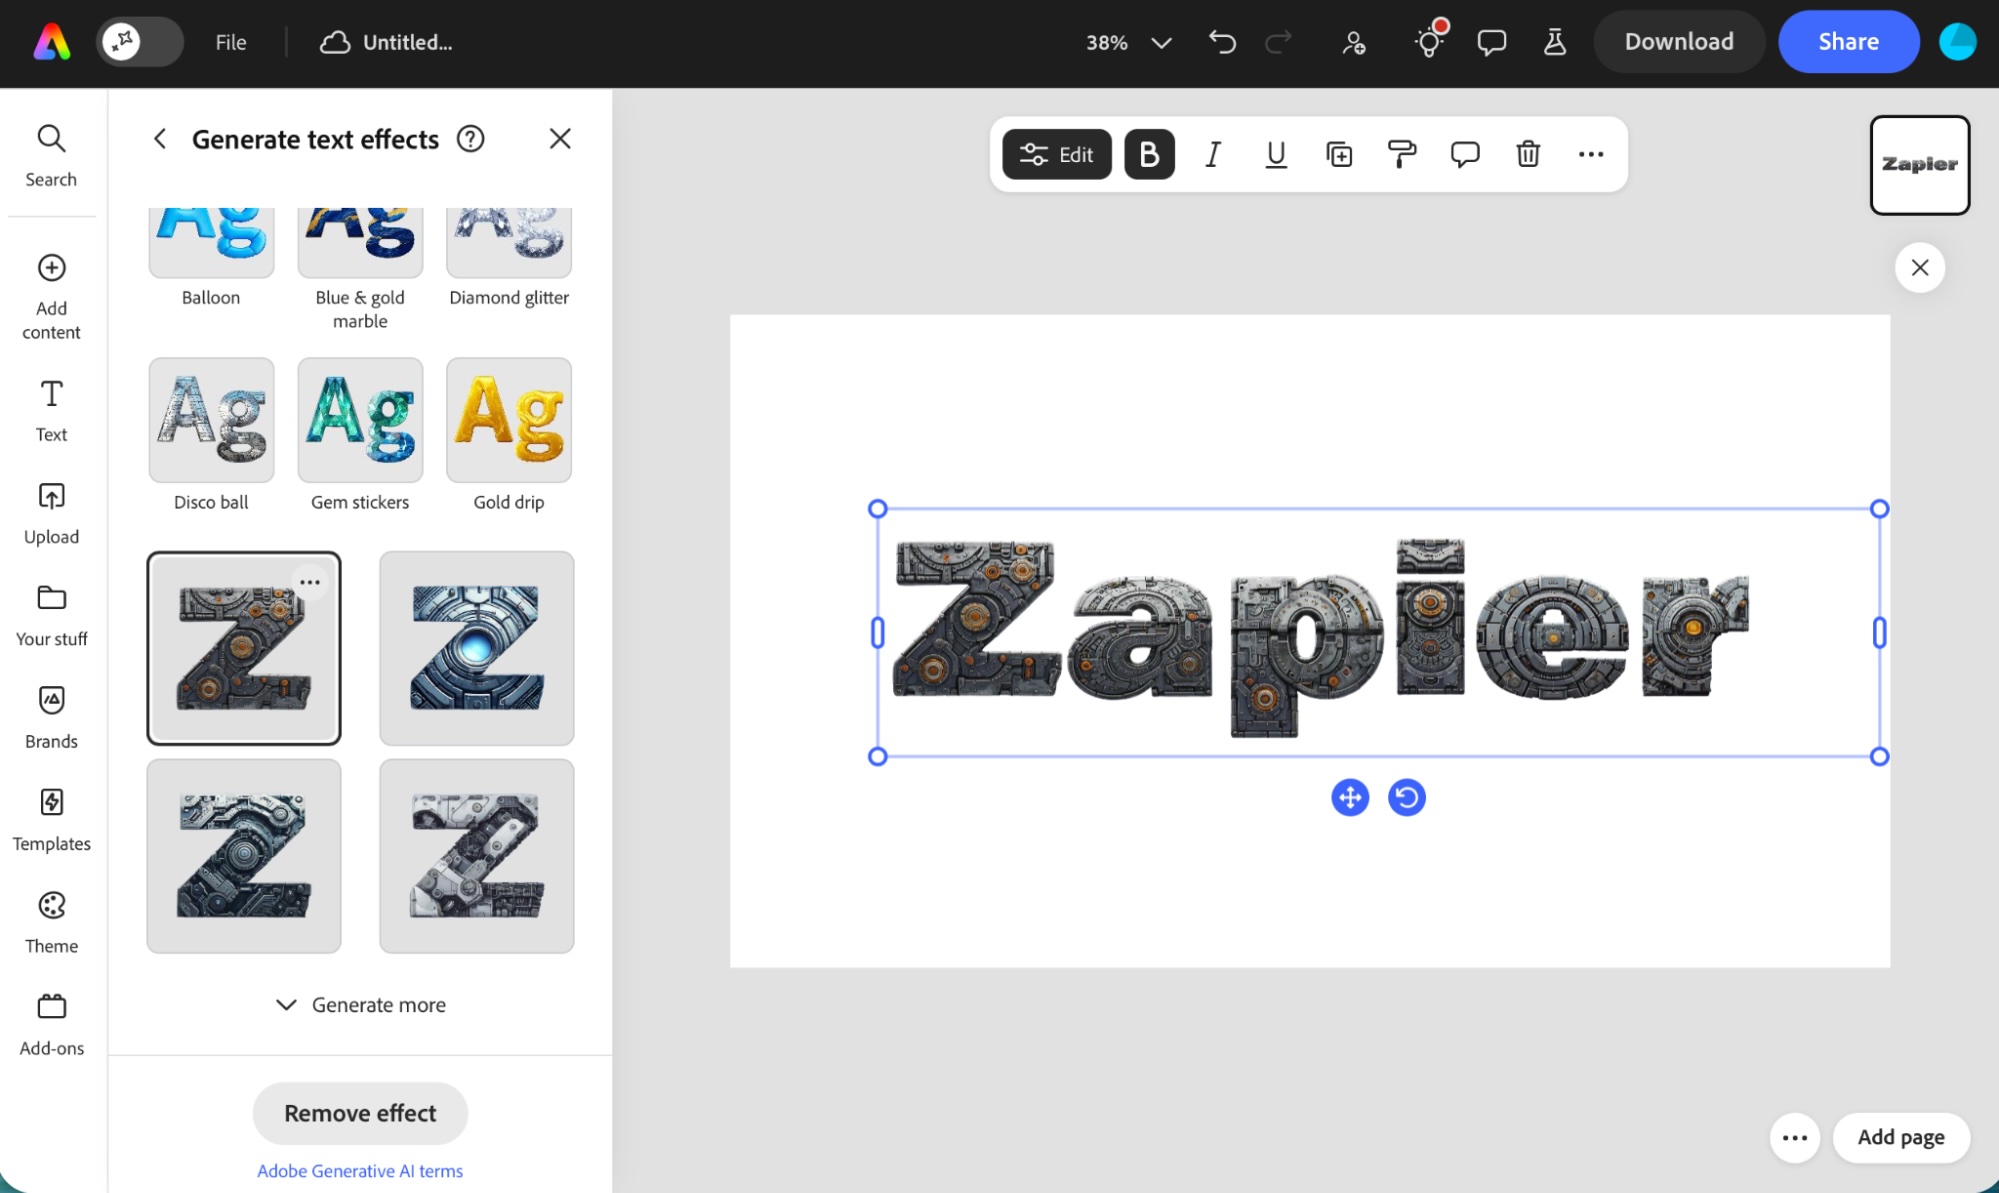The height and width of the screenshot is (1193, 1999).
Task: Open more options on floating toolbar
Action: pyautogui.click(x=1590, y=154)
